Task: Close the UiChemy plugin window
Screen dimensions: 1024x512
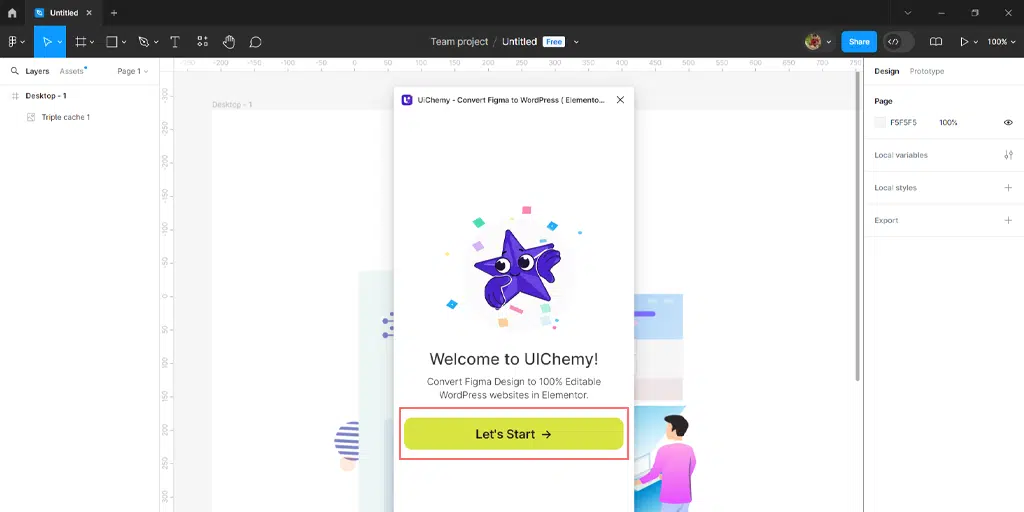Action: tap(620, 100)
